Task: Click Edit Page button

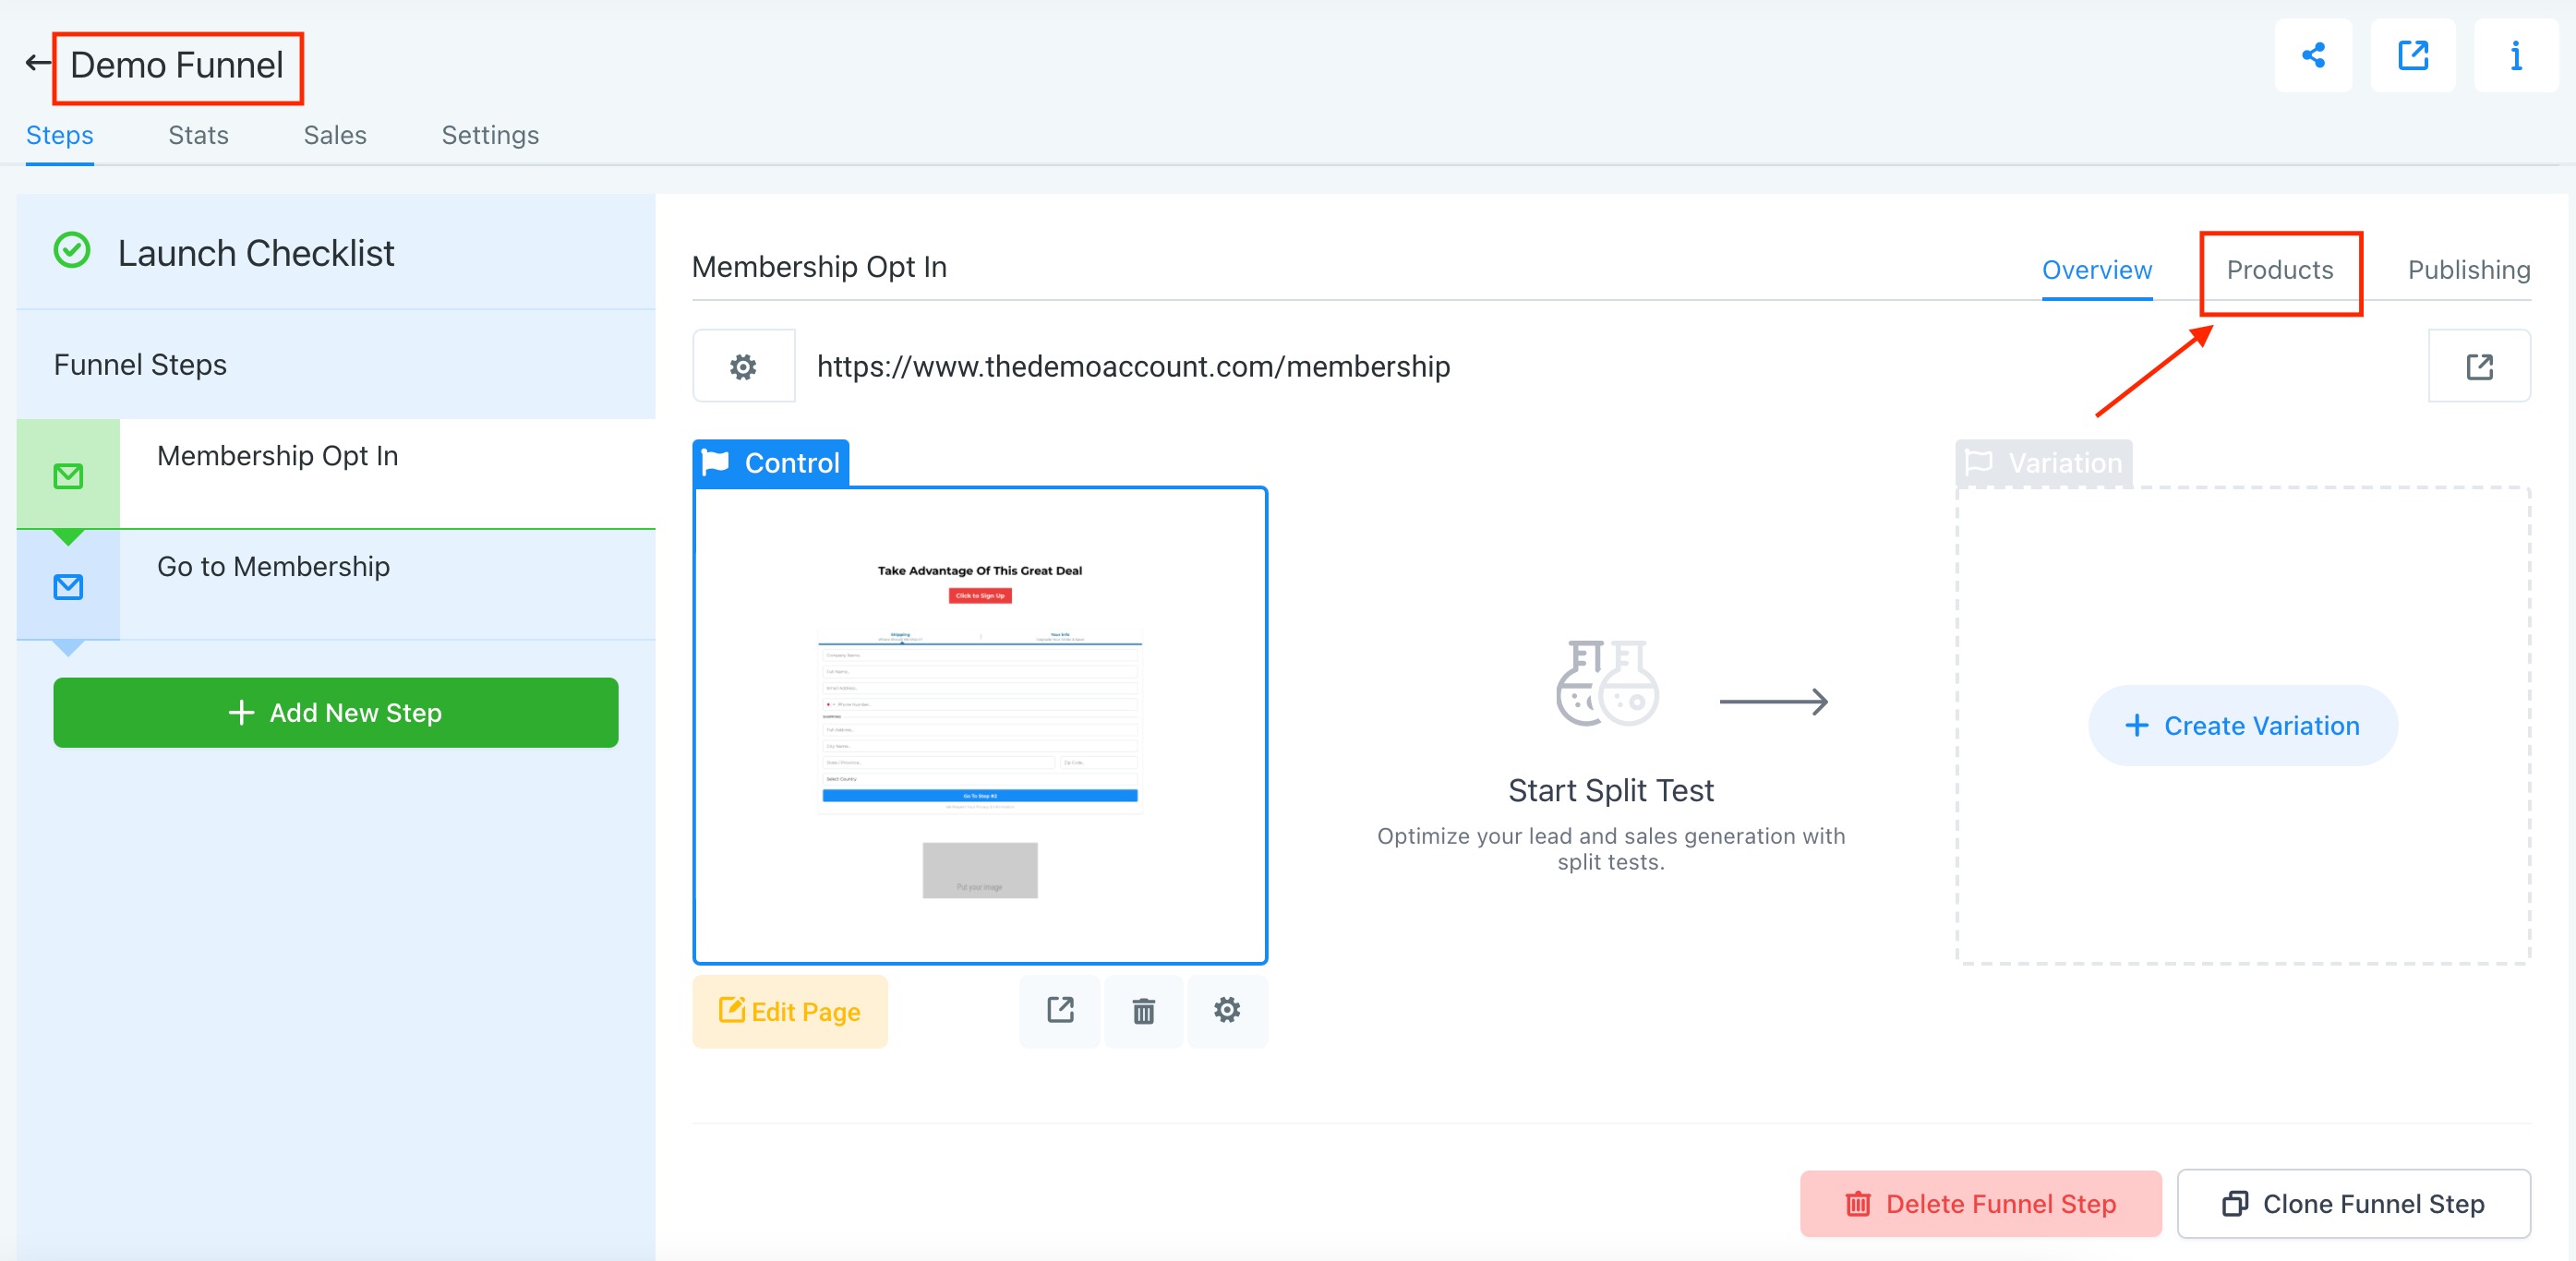Action: tap(790, 1011)
